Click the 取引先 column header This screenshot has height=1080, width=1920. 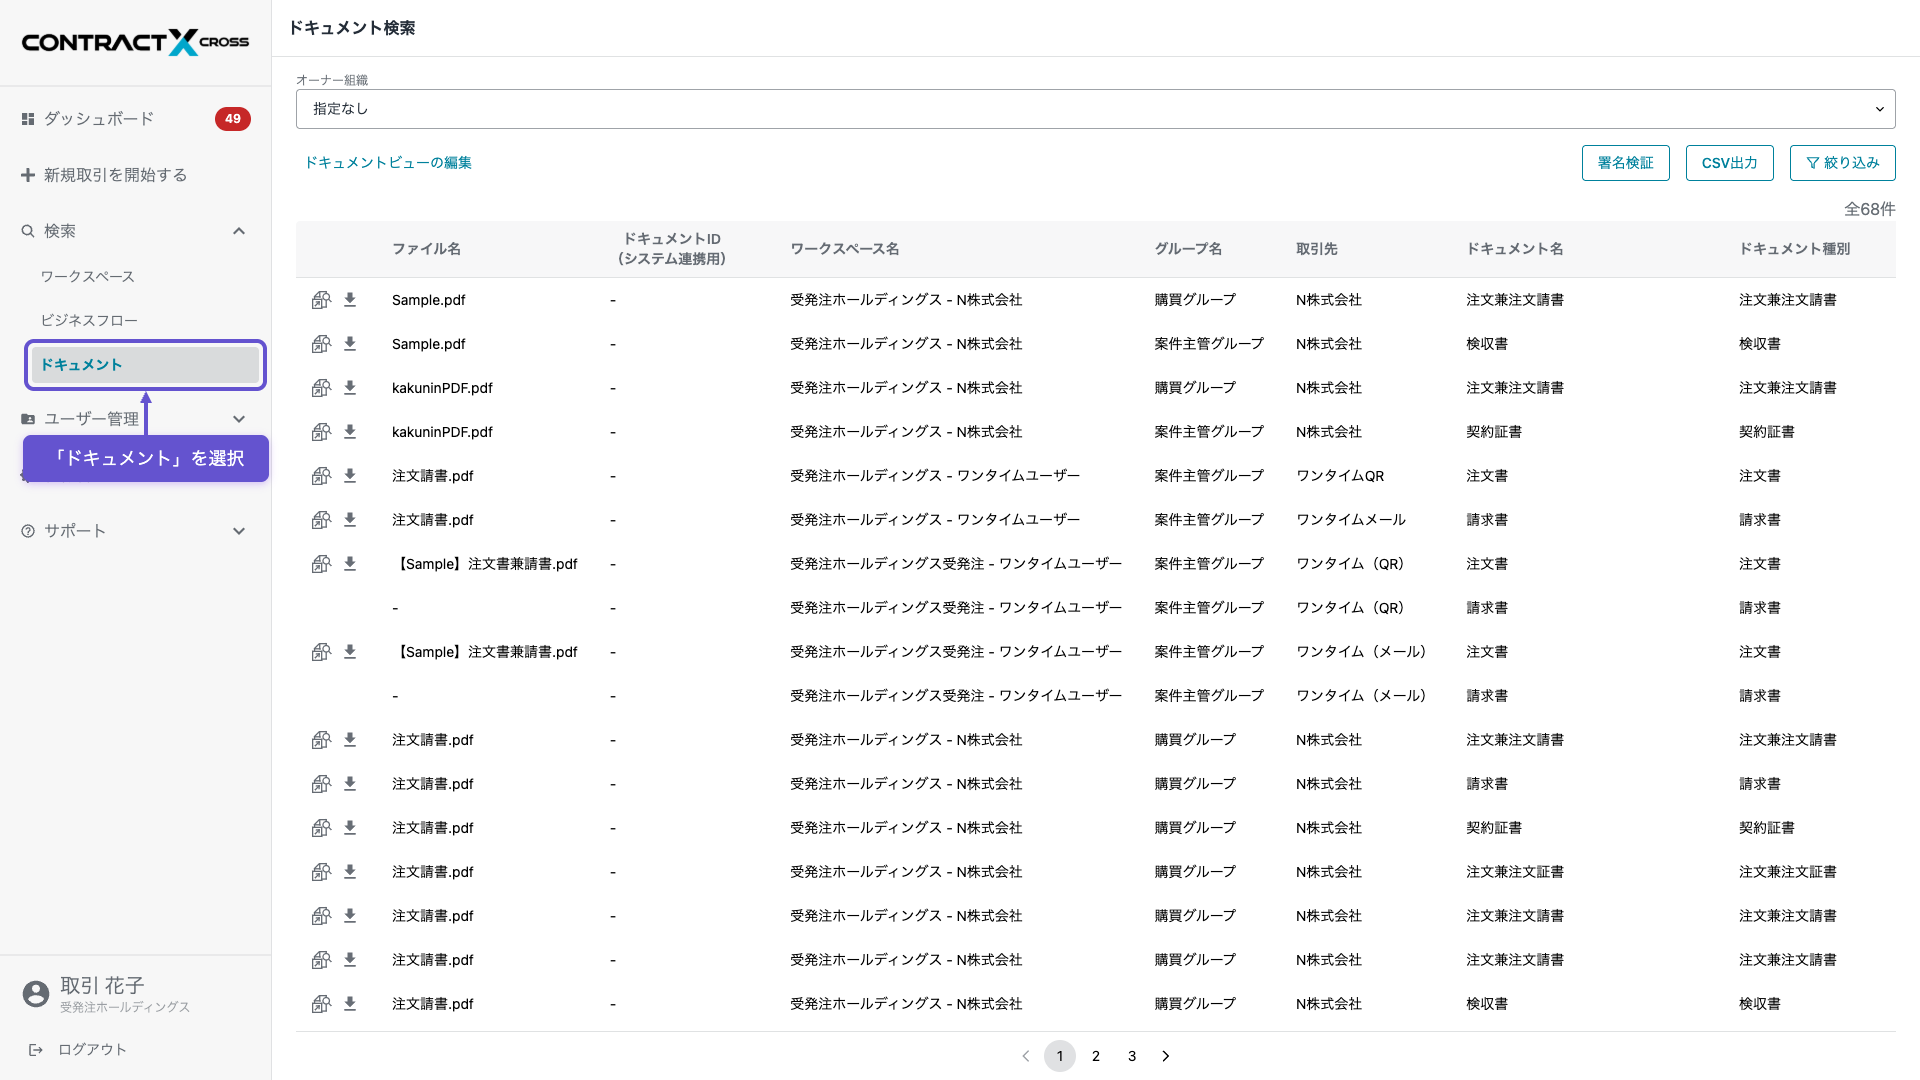click(1316, 249)
